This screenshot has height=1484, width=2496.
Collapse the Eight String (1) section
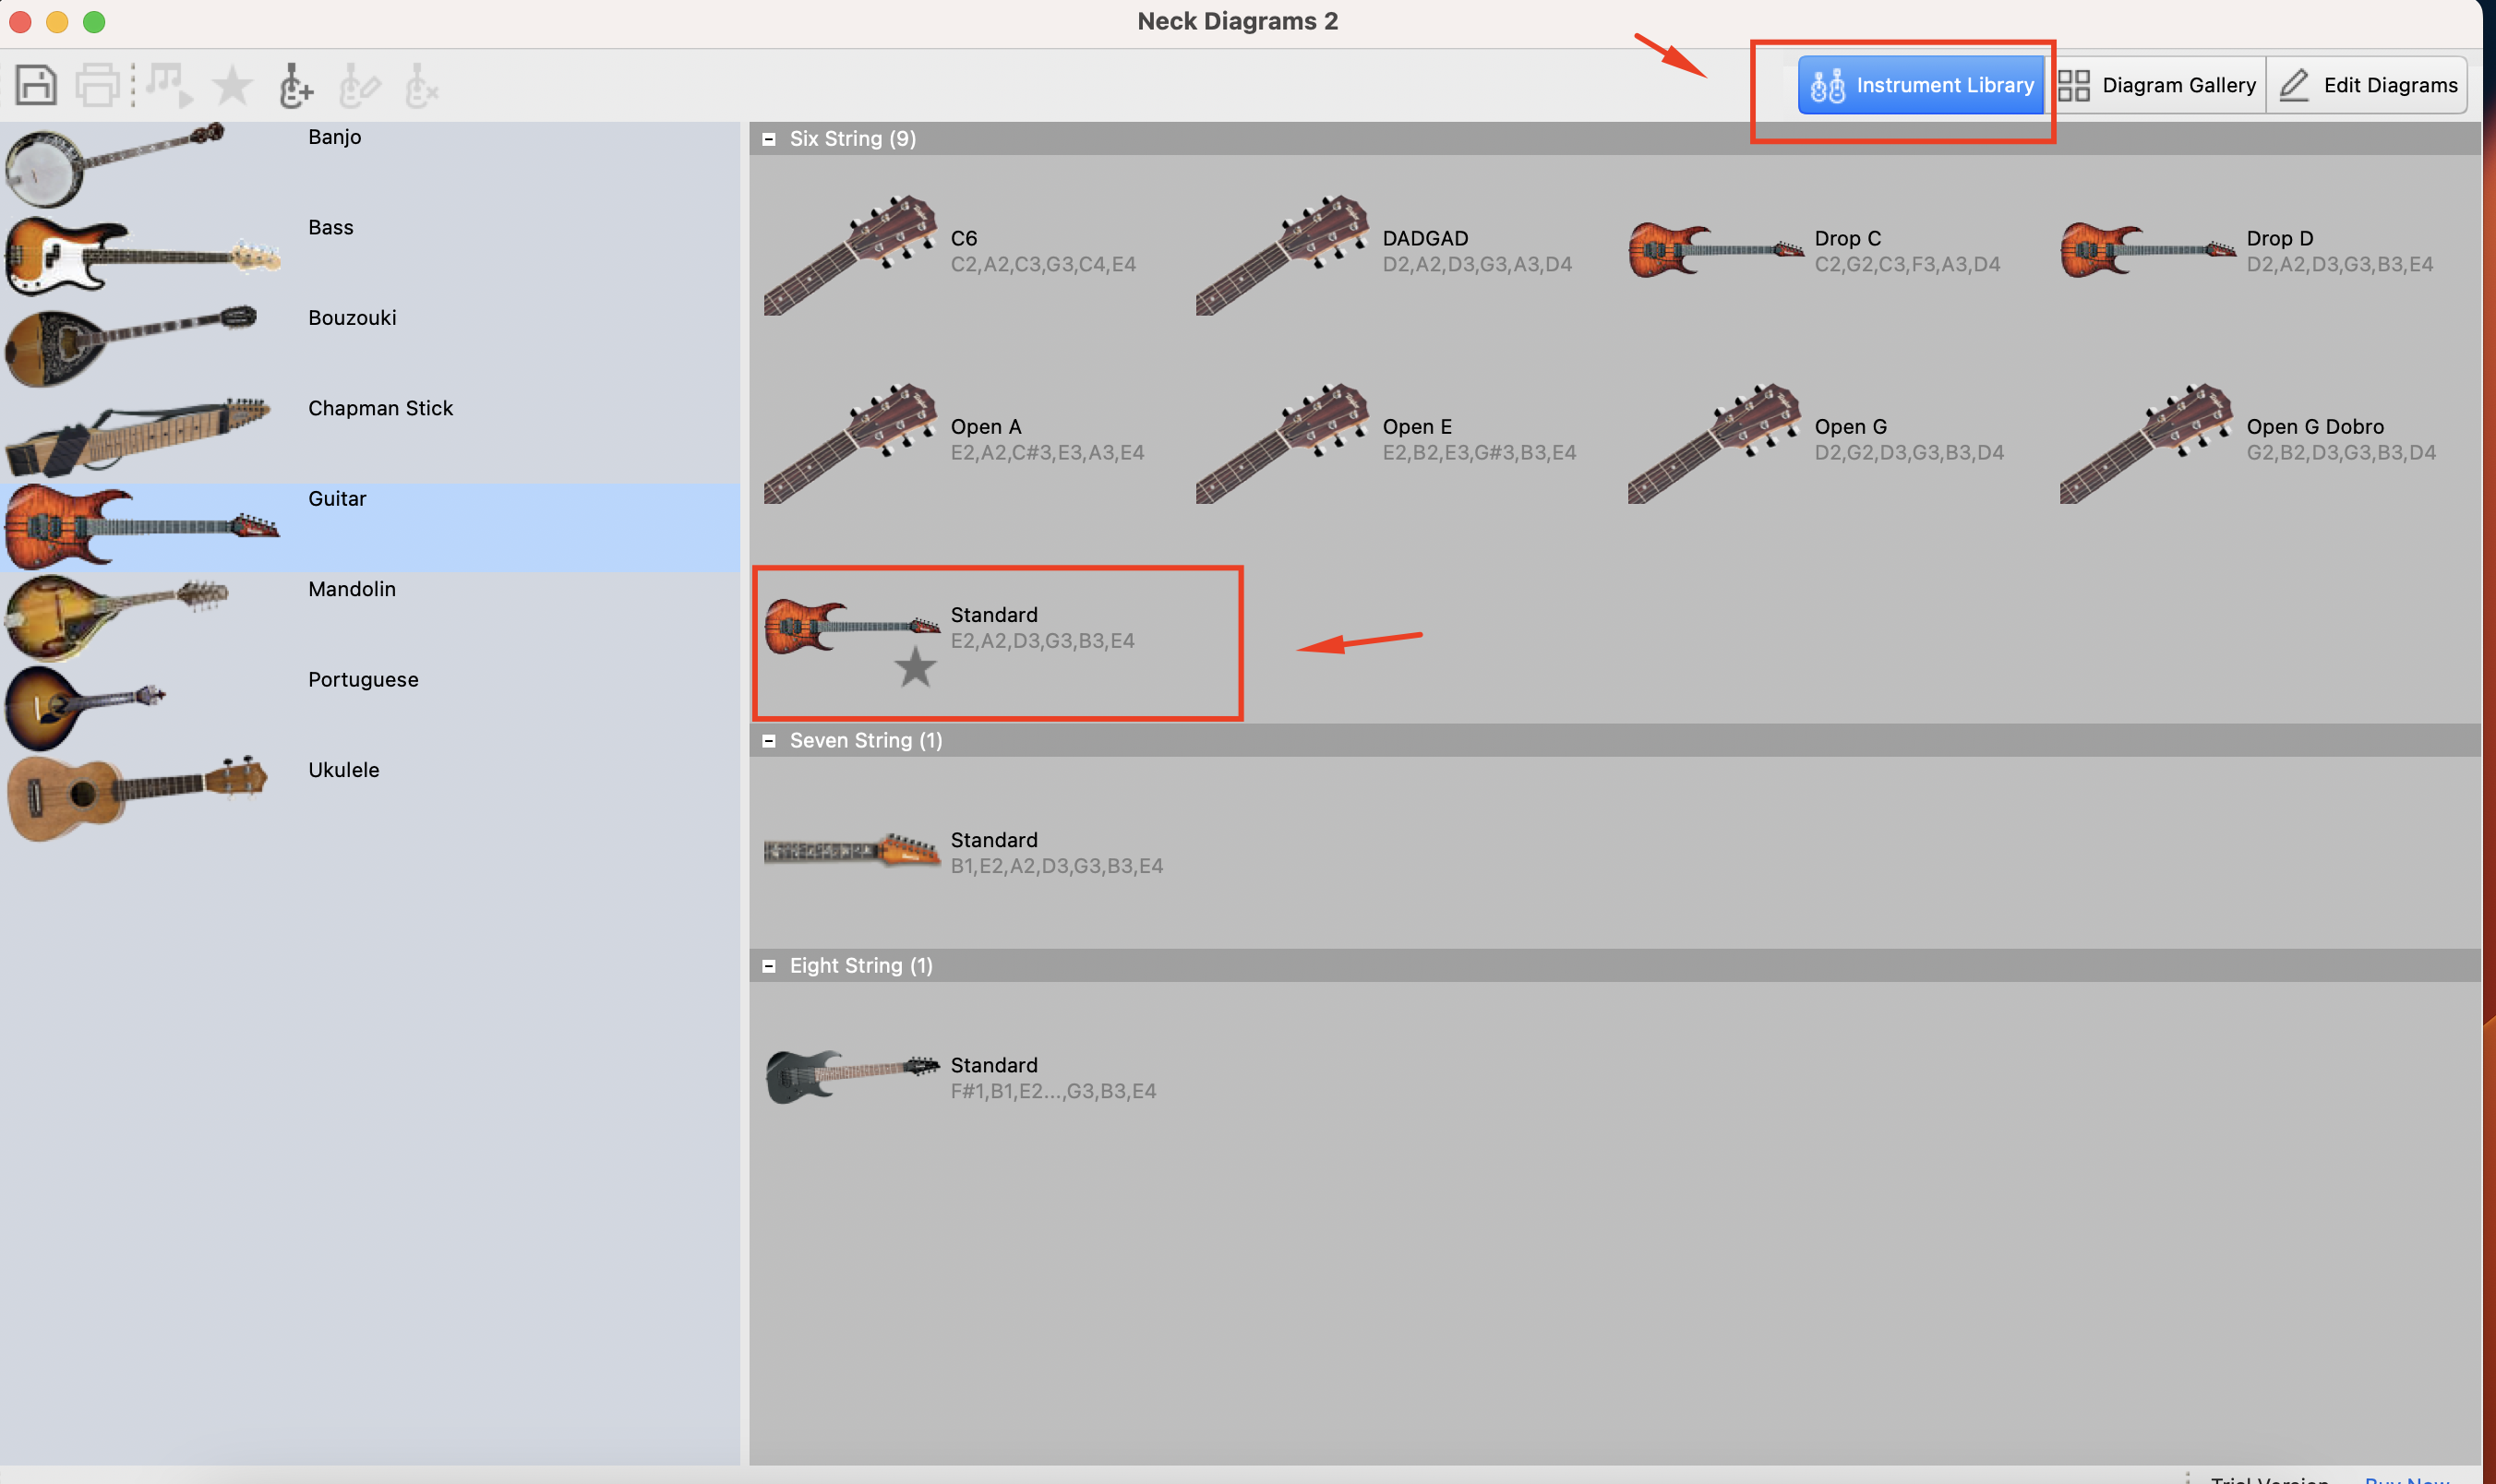pyautogui.click(x=769, y=966)
